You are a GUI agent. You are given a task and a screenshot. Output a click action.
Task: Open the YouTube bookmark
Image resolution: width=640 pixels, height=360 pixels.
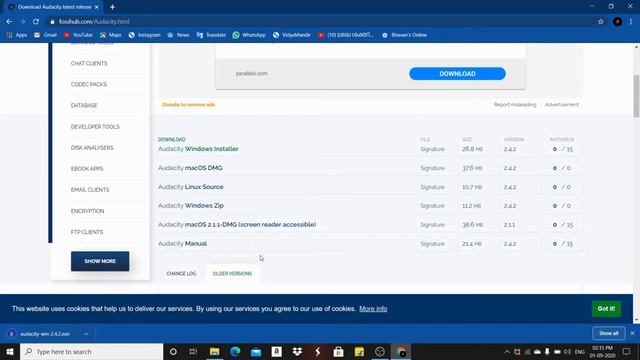(78, 35)
